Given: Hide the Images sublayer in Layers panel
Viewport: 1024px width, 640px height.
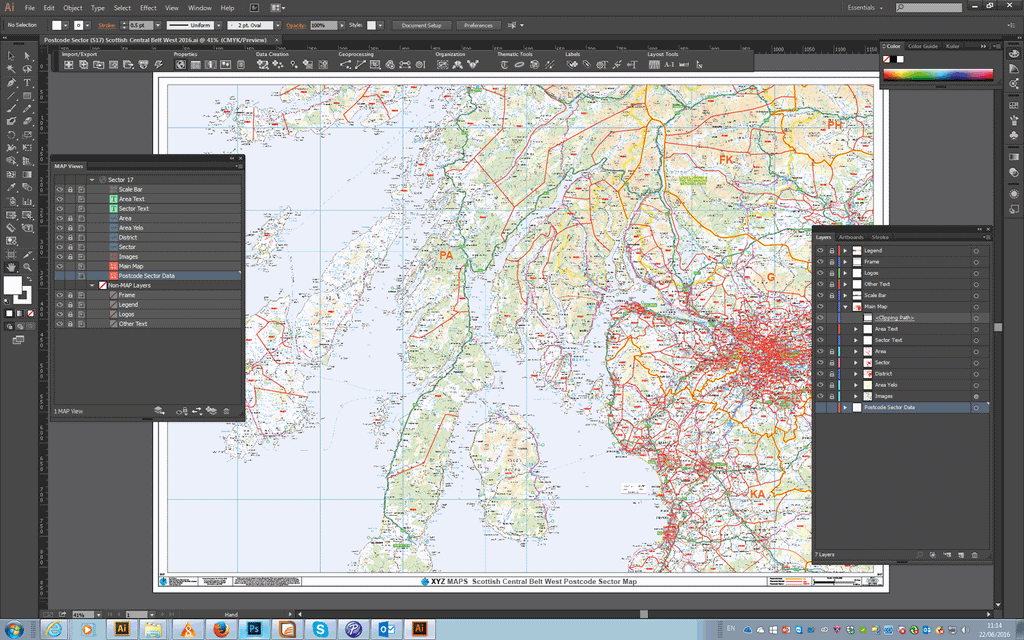Looking at the screenshot, I should (820, 396).
